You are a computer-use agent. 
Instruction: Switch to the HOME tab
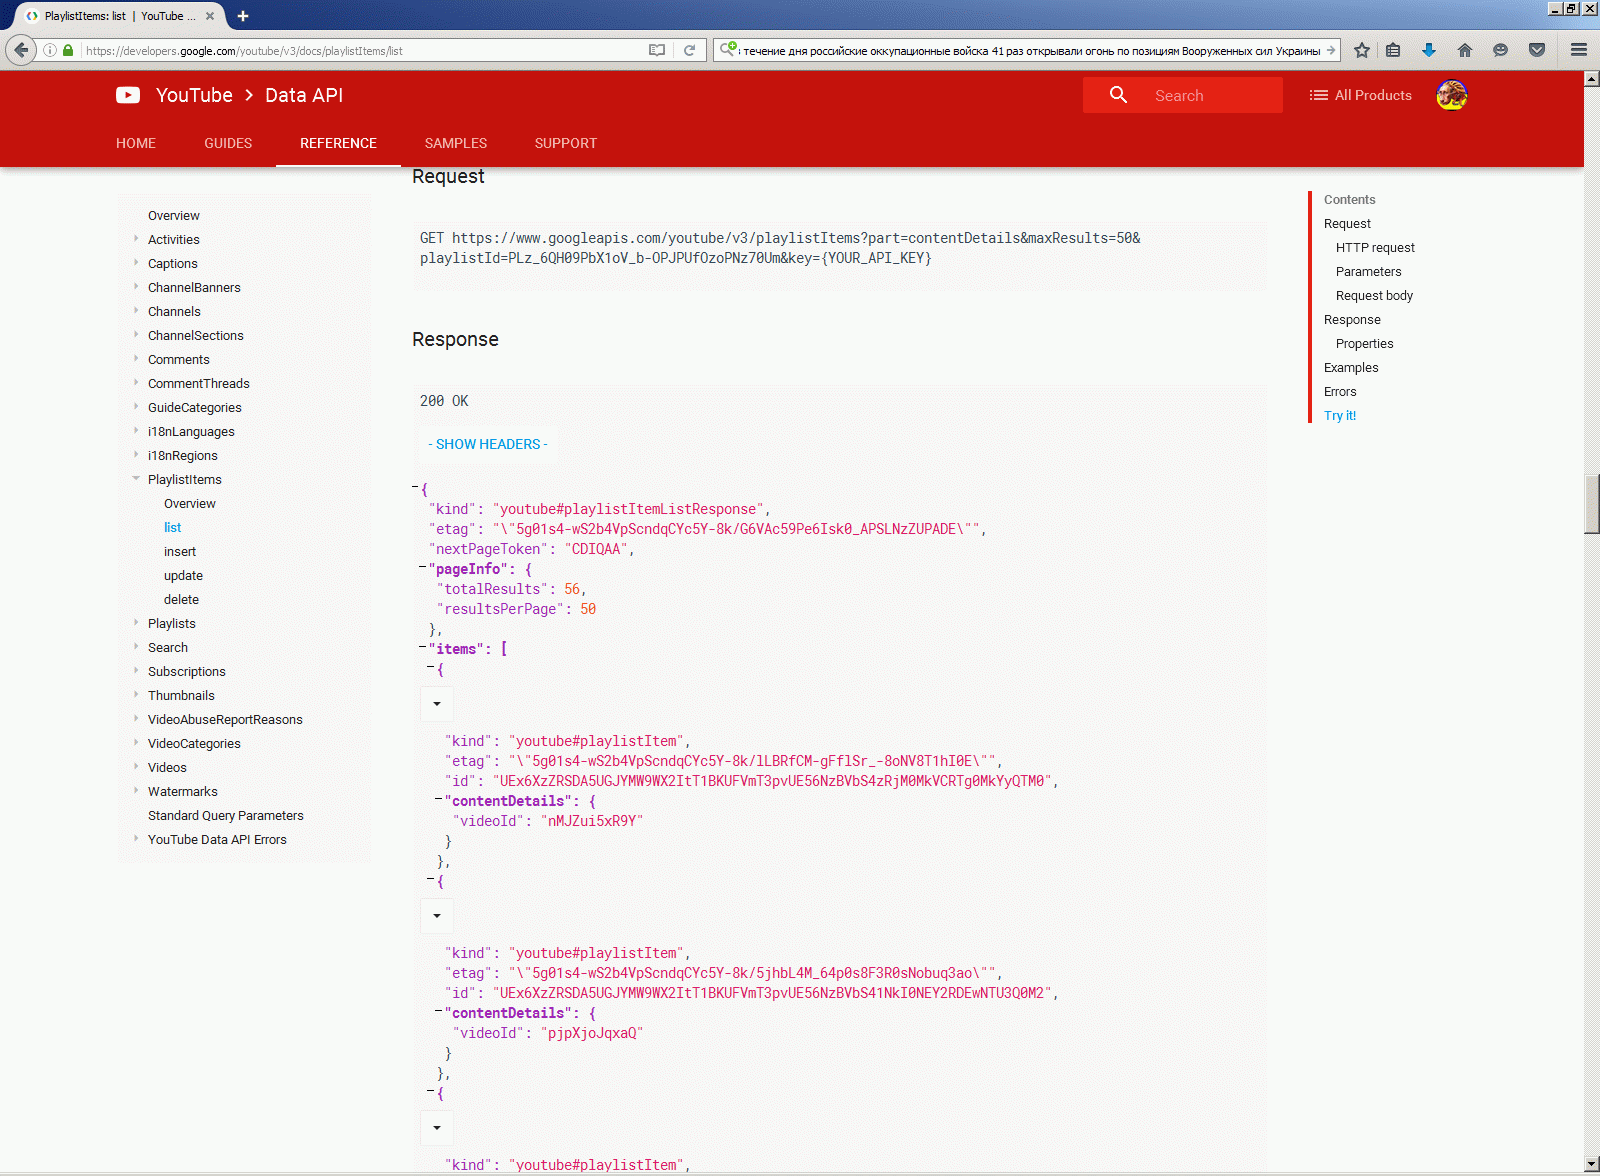(136, 143)
